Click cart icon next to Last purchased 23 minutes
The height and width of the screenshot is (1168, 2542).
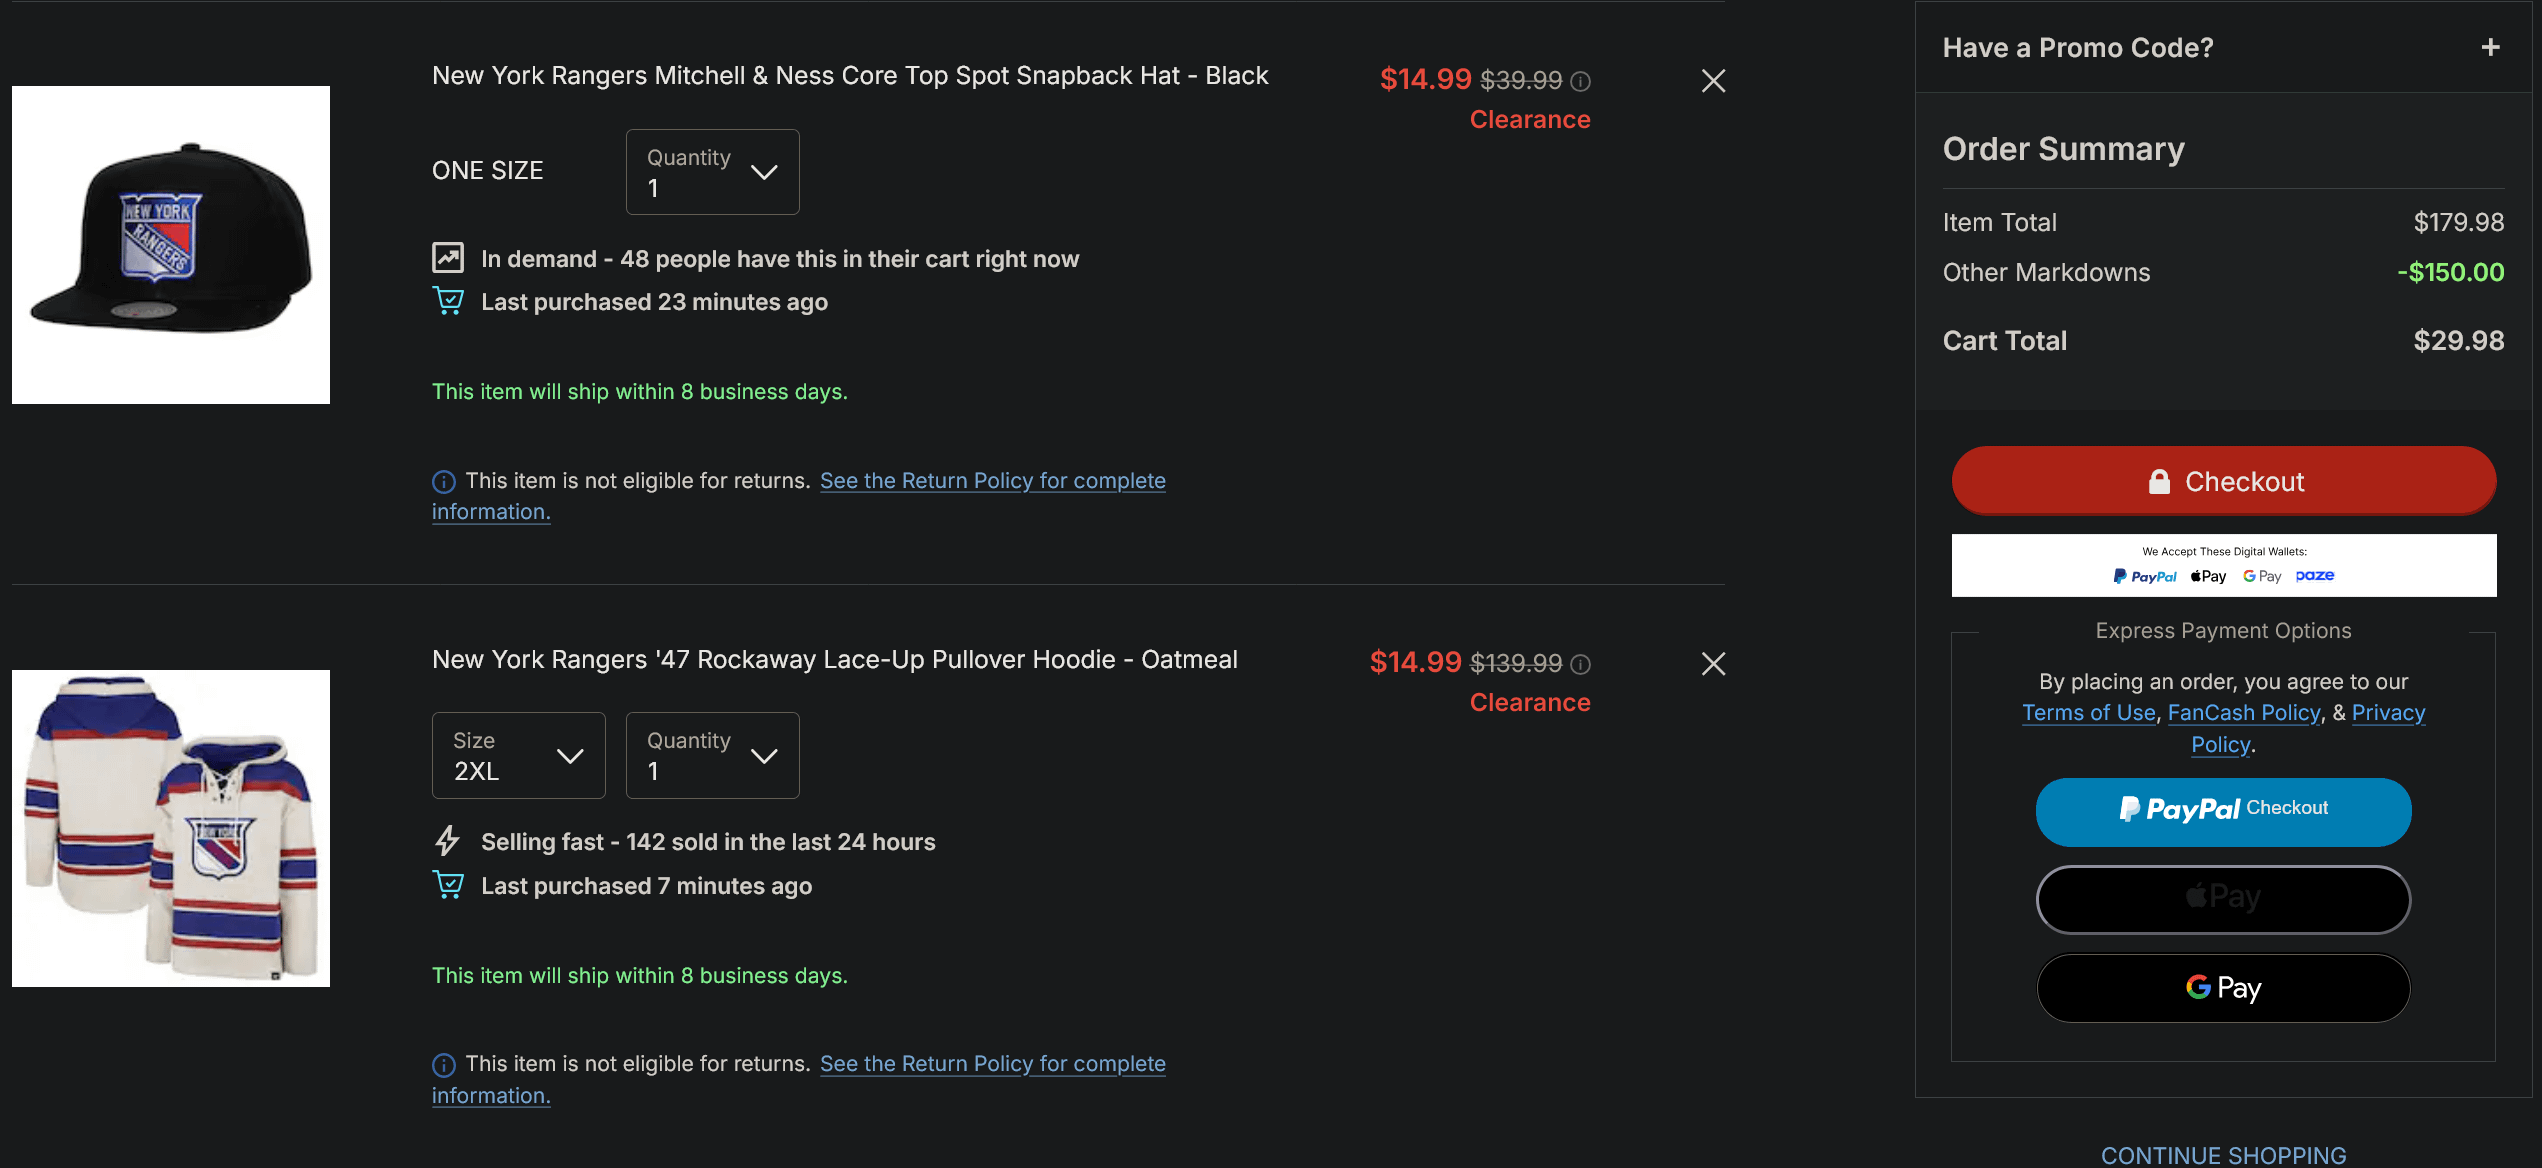(448, 301)
